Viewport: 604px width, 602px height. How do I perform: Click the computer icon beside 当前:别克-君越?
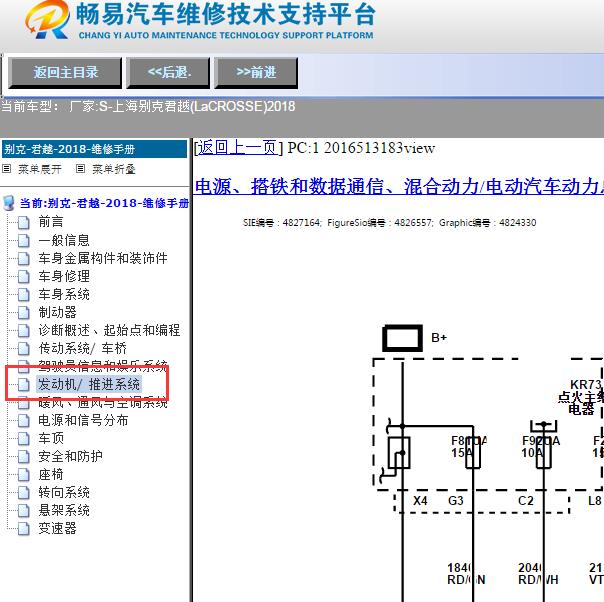(8, 203)
